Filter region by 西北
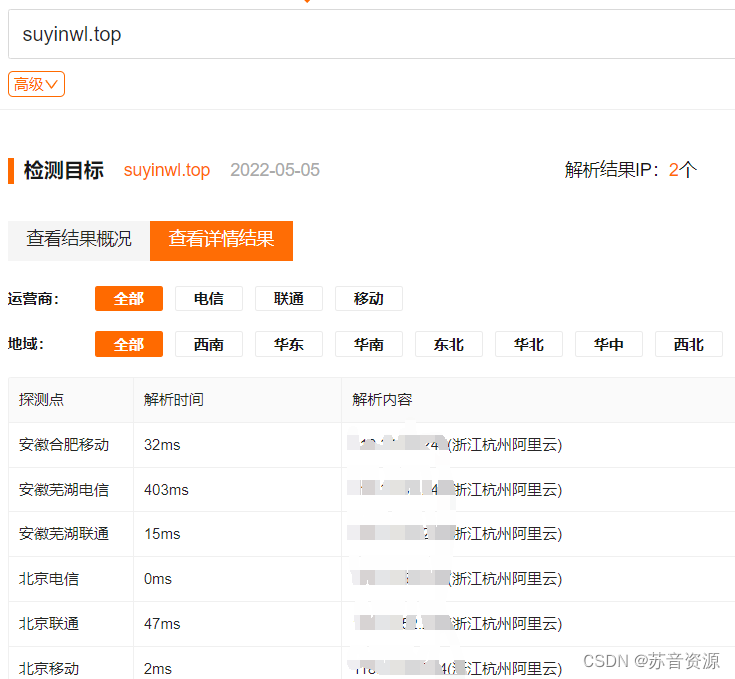The width and height of the screenshot is (735, 679). pyautogui.click(x=689, y=344)
